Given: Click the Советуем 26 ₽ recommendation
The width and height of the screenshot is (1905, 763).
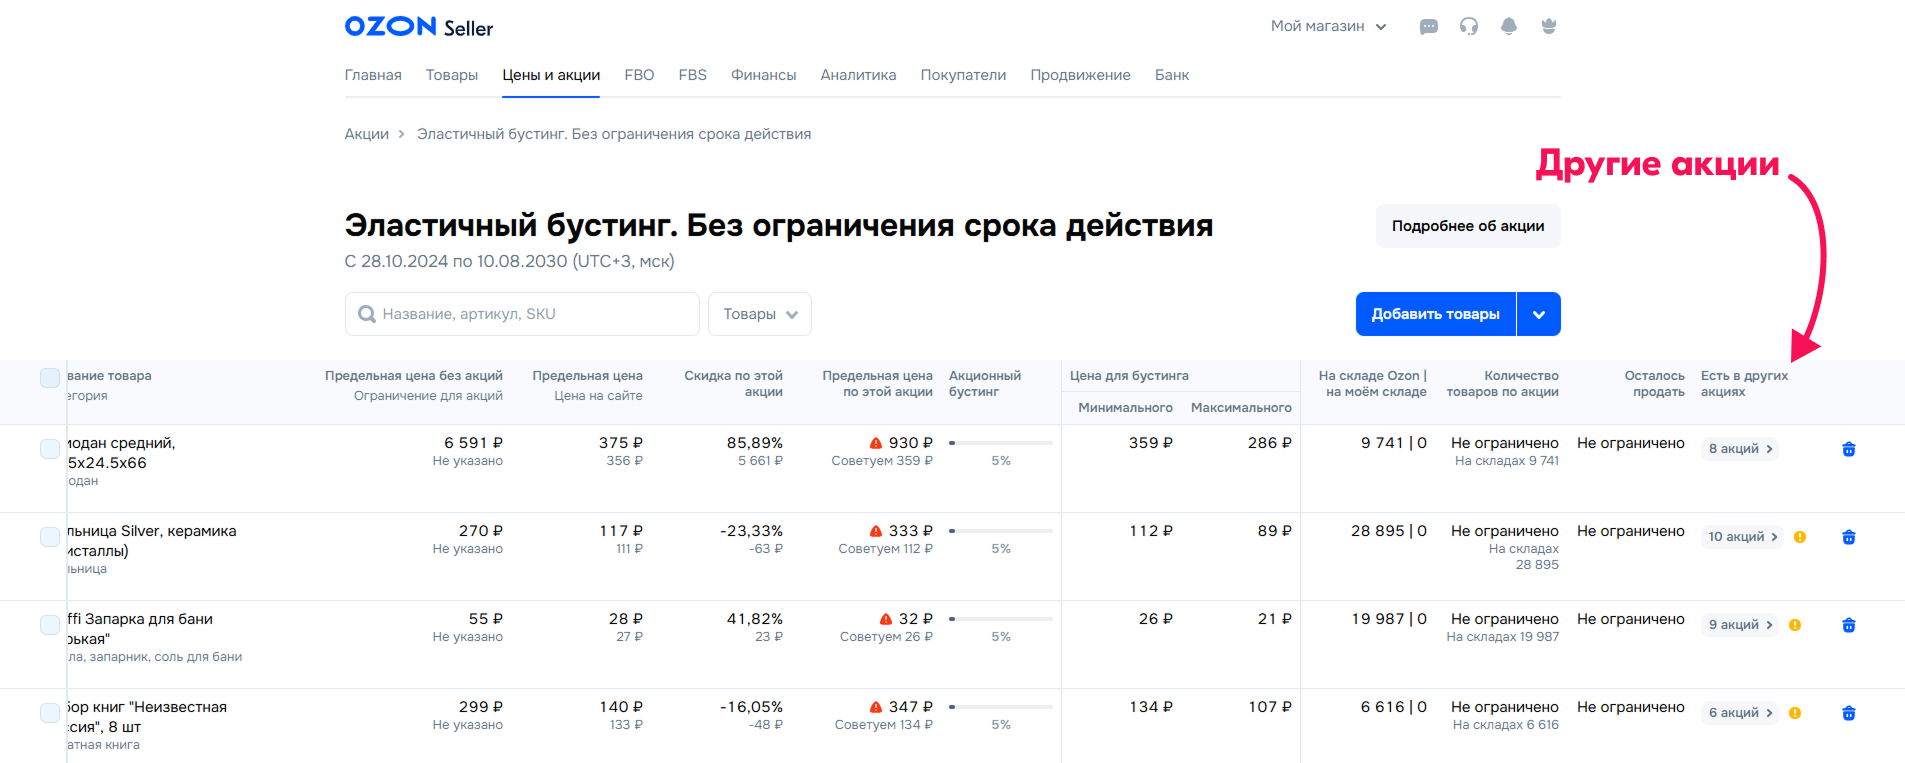Looking at the screenshot, I should pyautogui.click(x=886, y=637).
